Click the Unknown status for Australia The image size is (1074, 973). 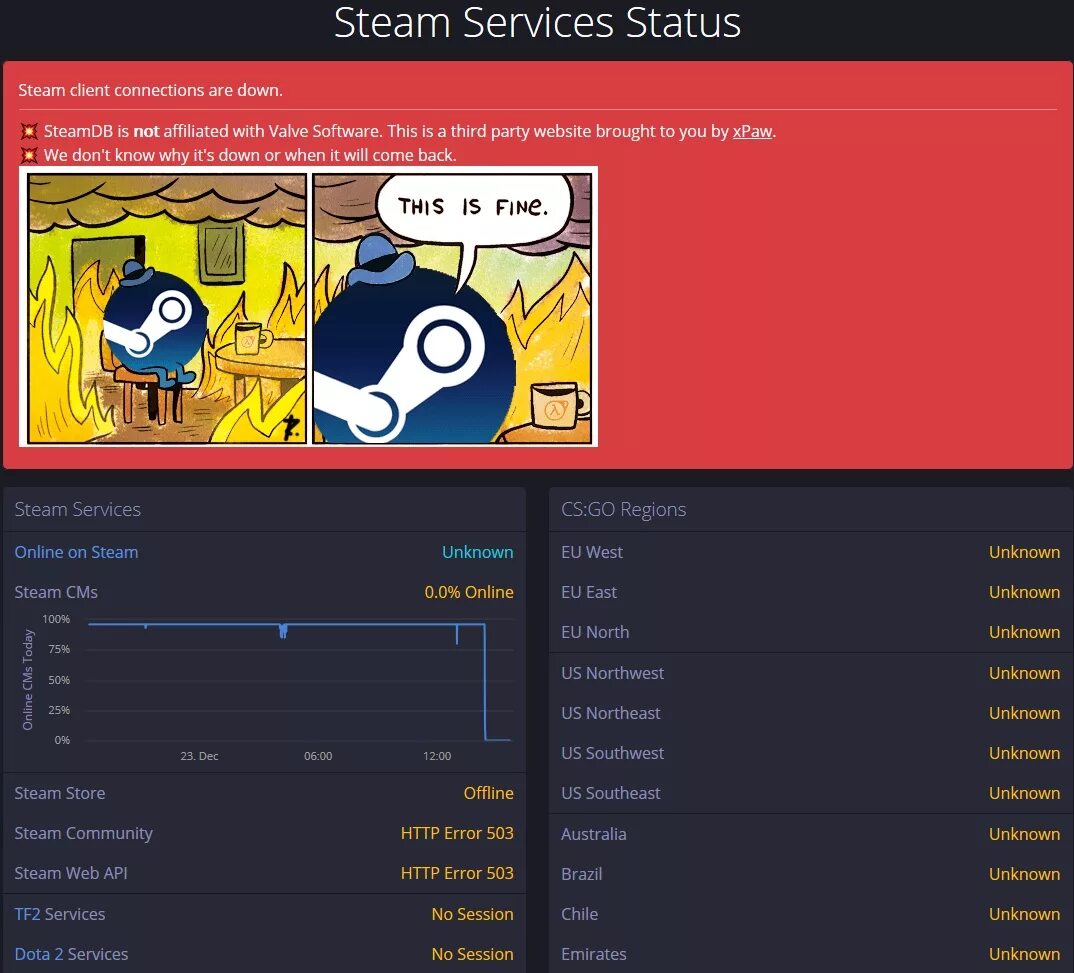pyautogui.click(x=1024, y=834)
